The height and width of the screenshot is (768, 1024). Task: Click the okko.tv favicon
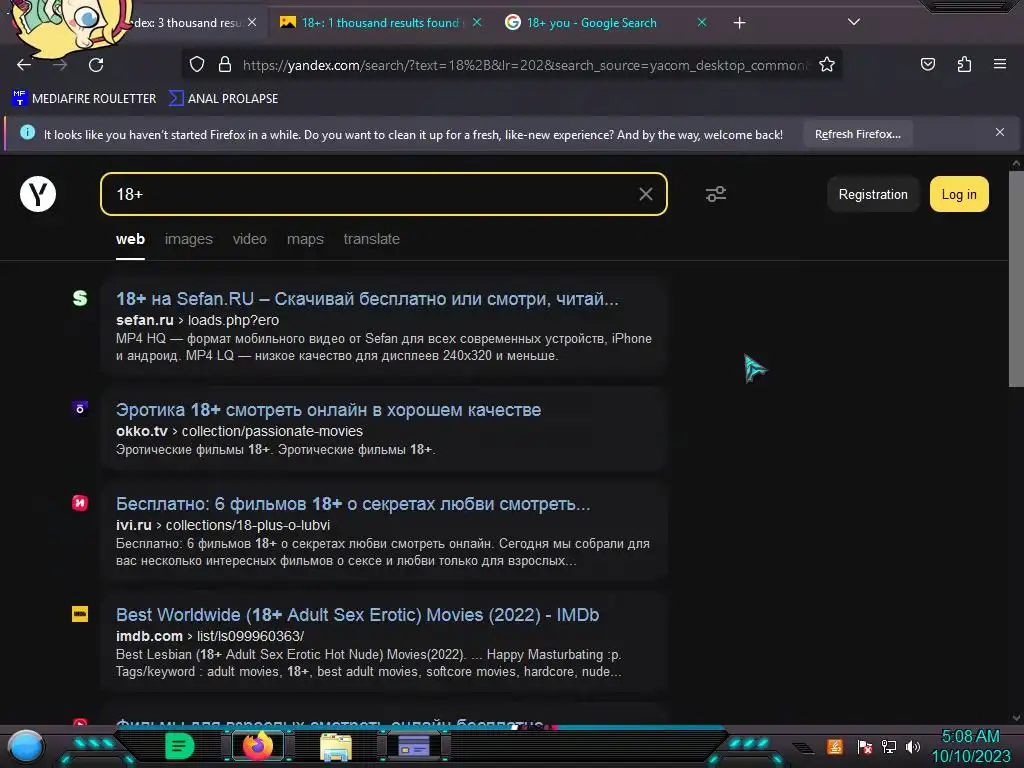[x=80, y=409]
